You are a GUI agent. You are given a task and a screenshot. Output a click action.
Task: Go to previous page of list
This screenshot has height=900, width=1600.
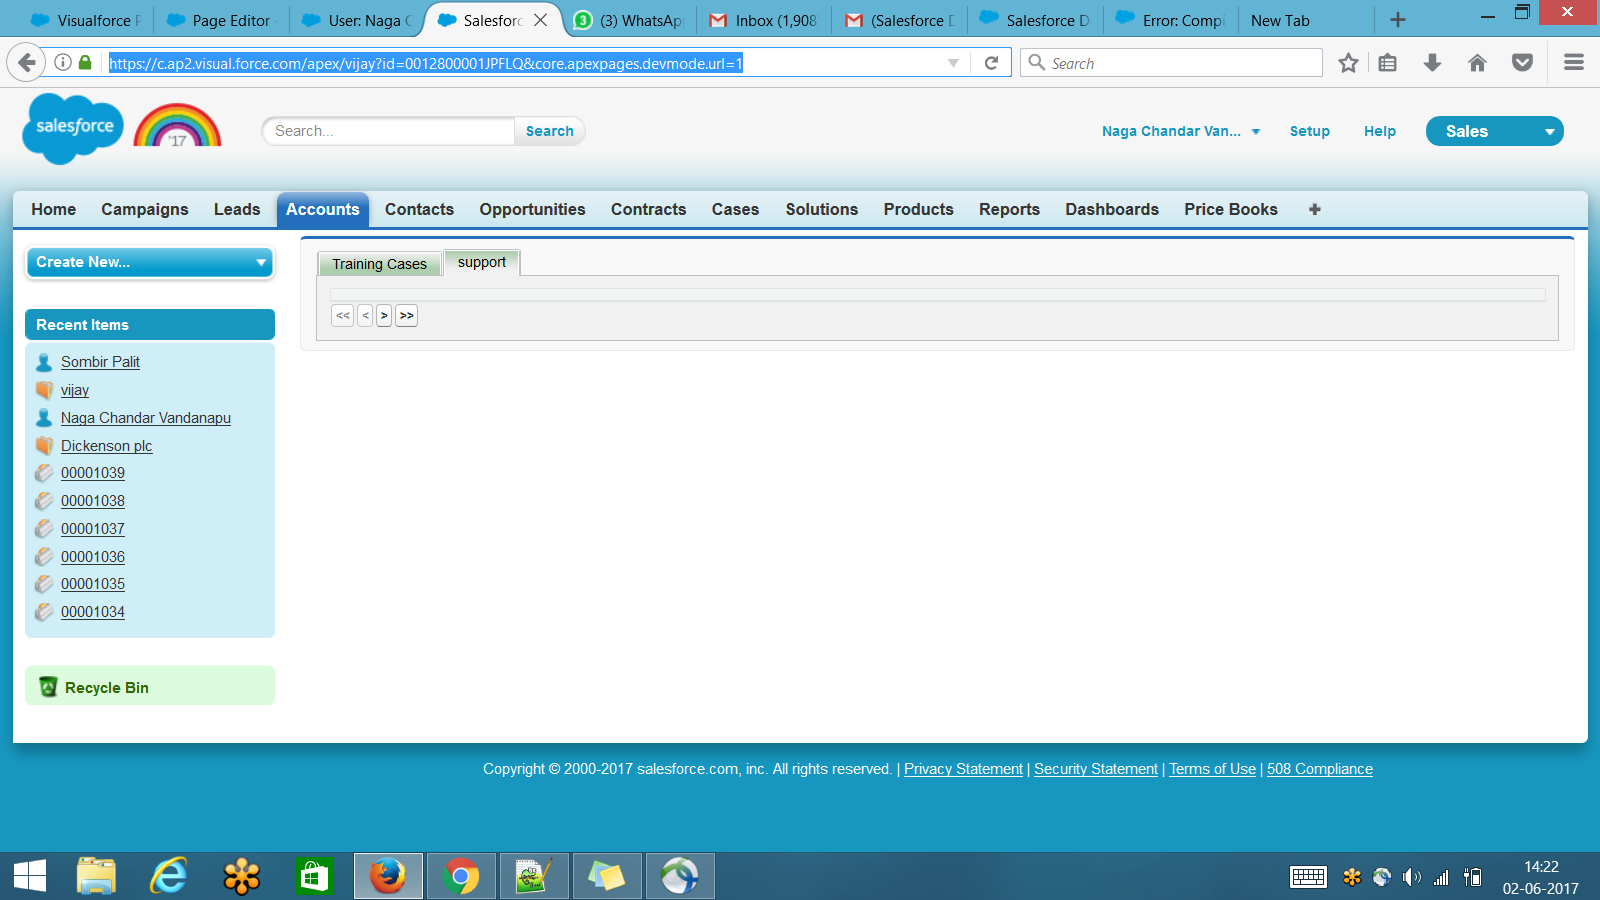(x=365, y=315)
